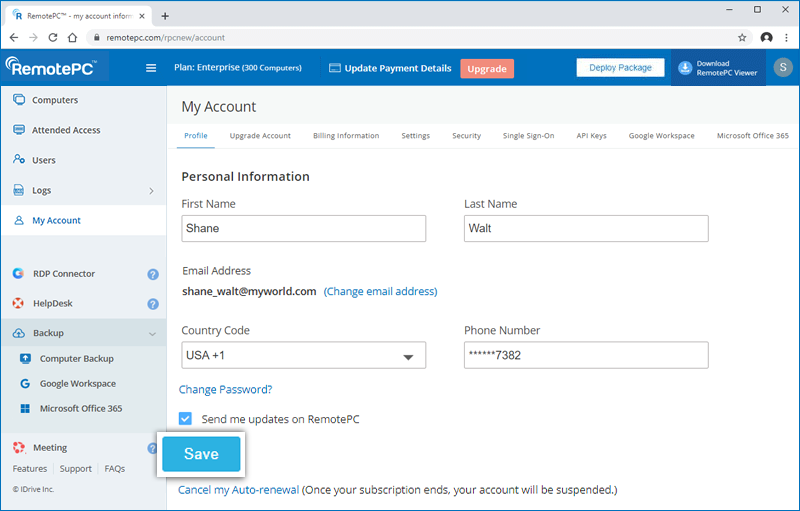800x511 pixels.
Task: Bookmark this page with star icon
Action: tap(742, 37)
